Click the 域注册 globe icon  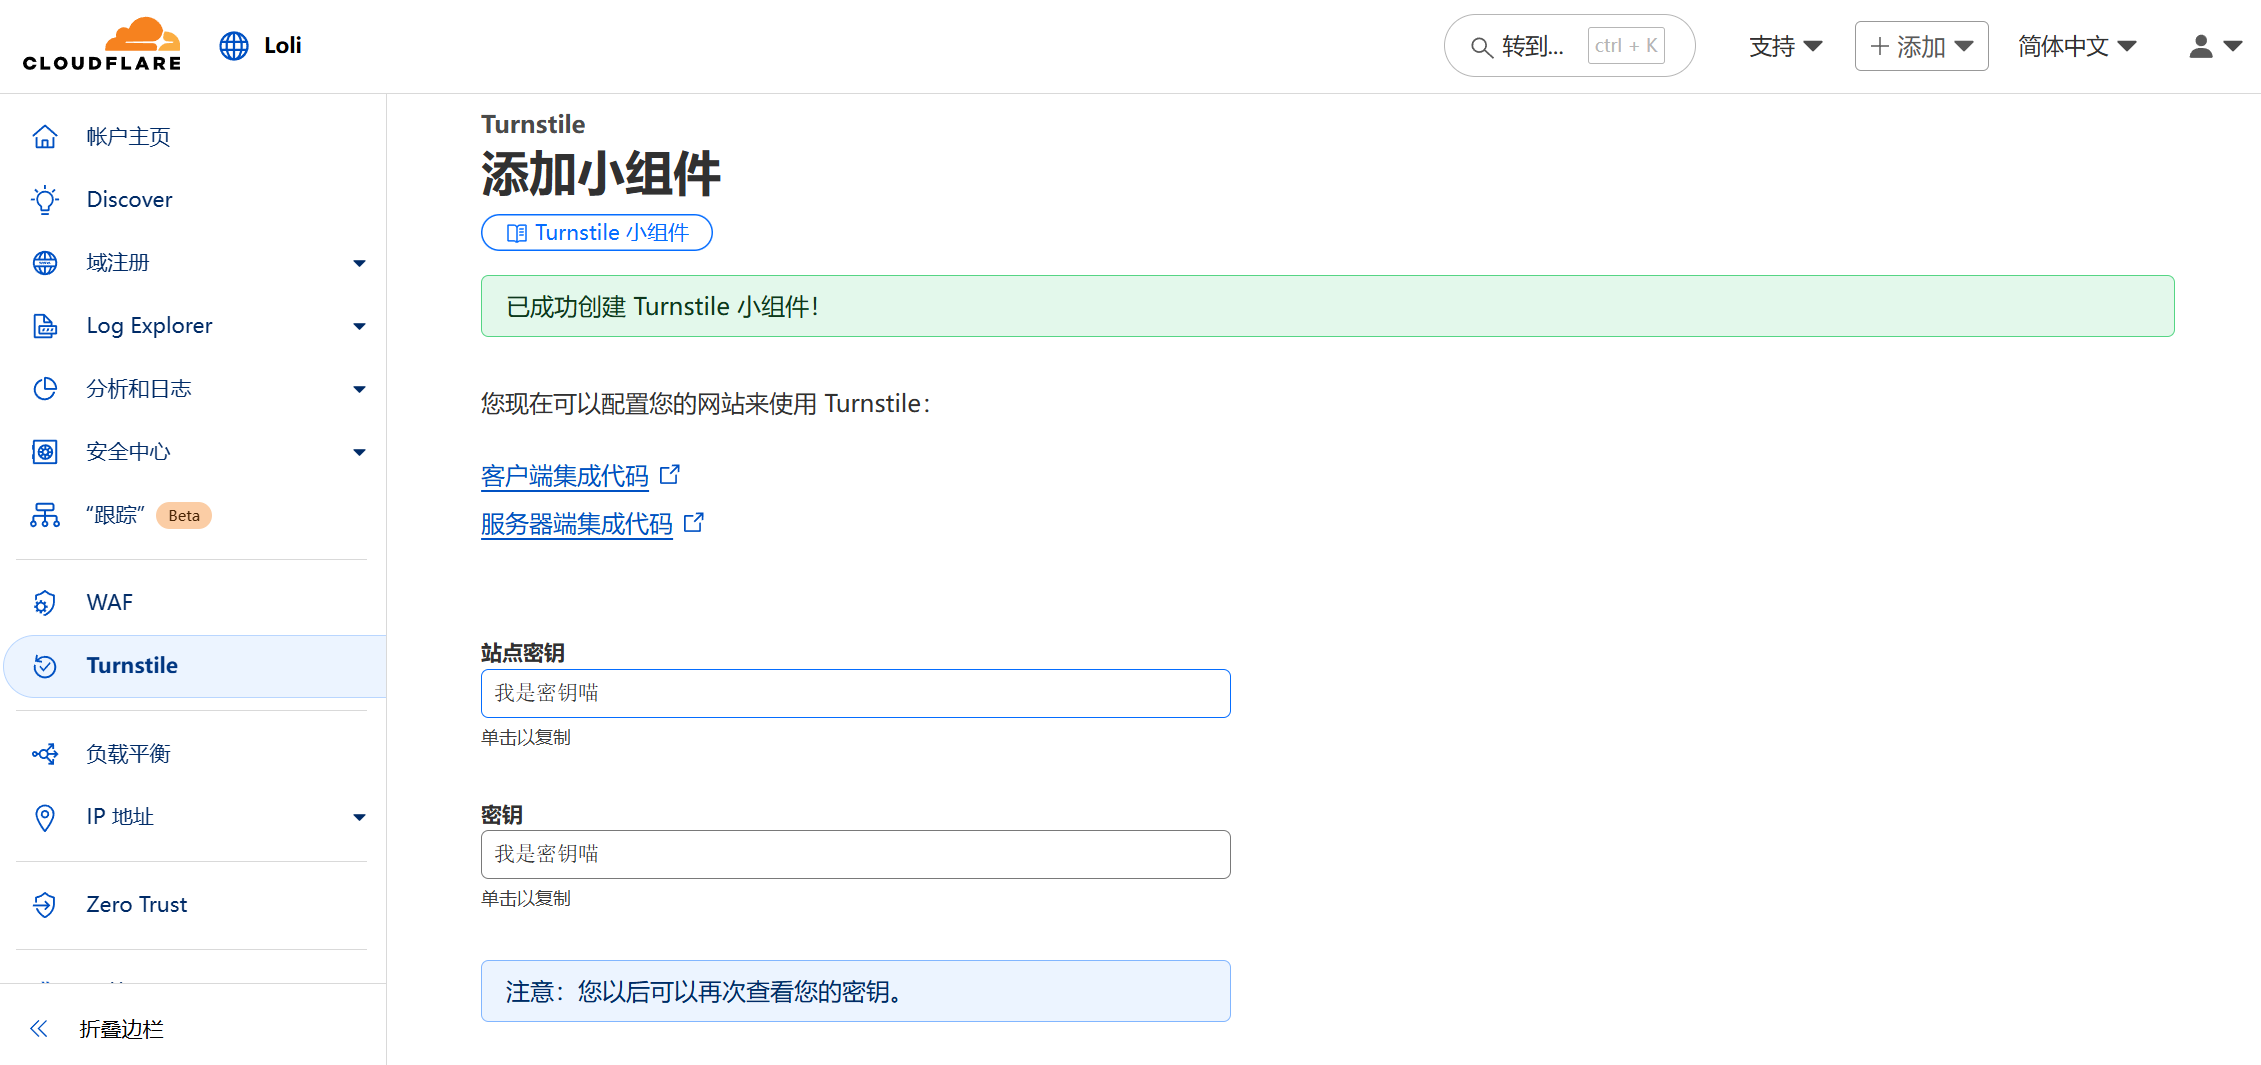click(45, 263)
